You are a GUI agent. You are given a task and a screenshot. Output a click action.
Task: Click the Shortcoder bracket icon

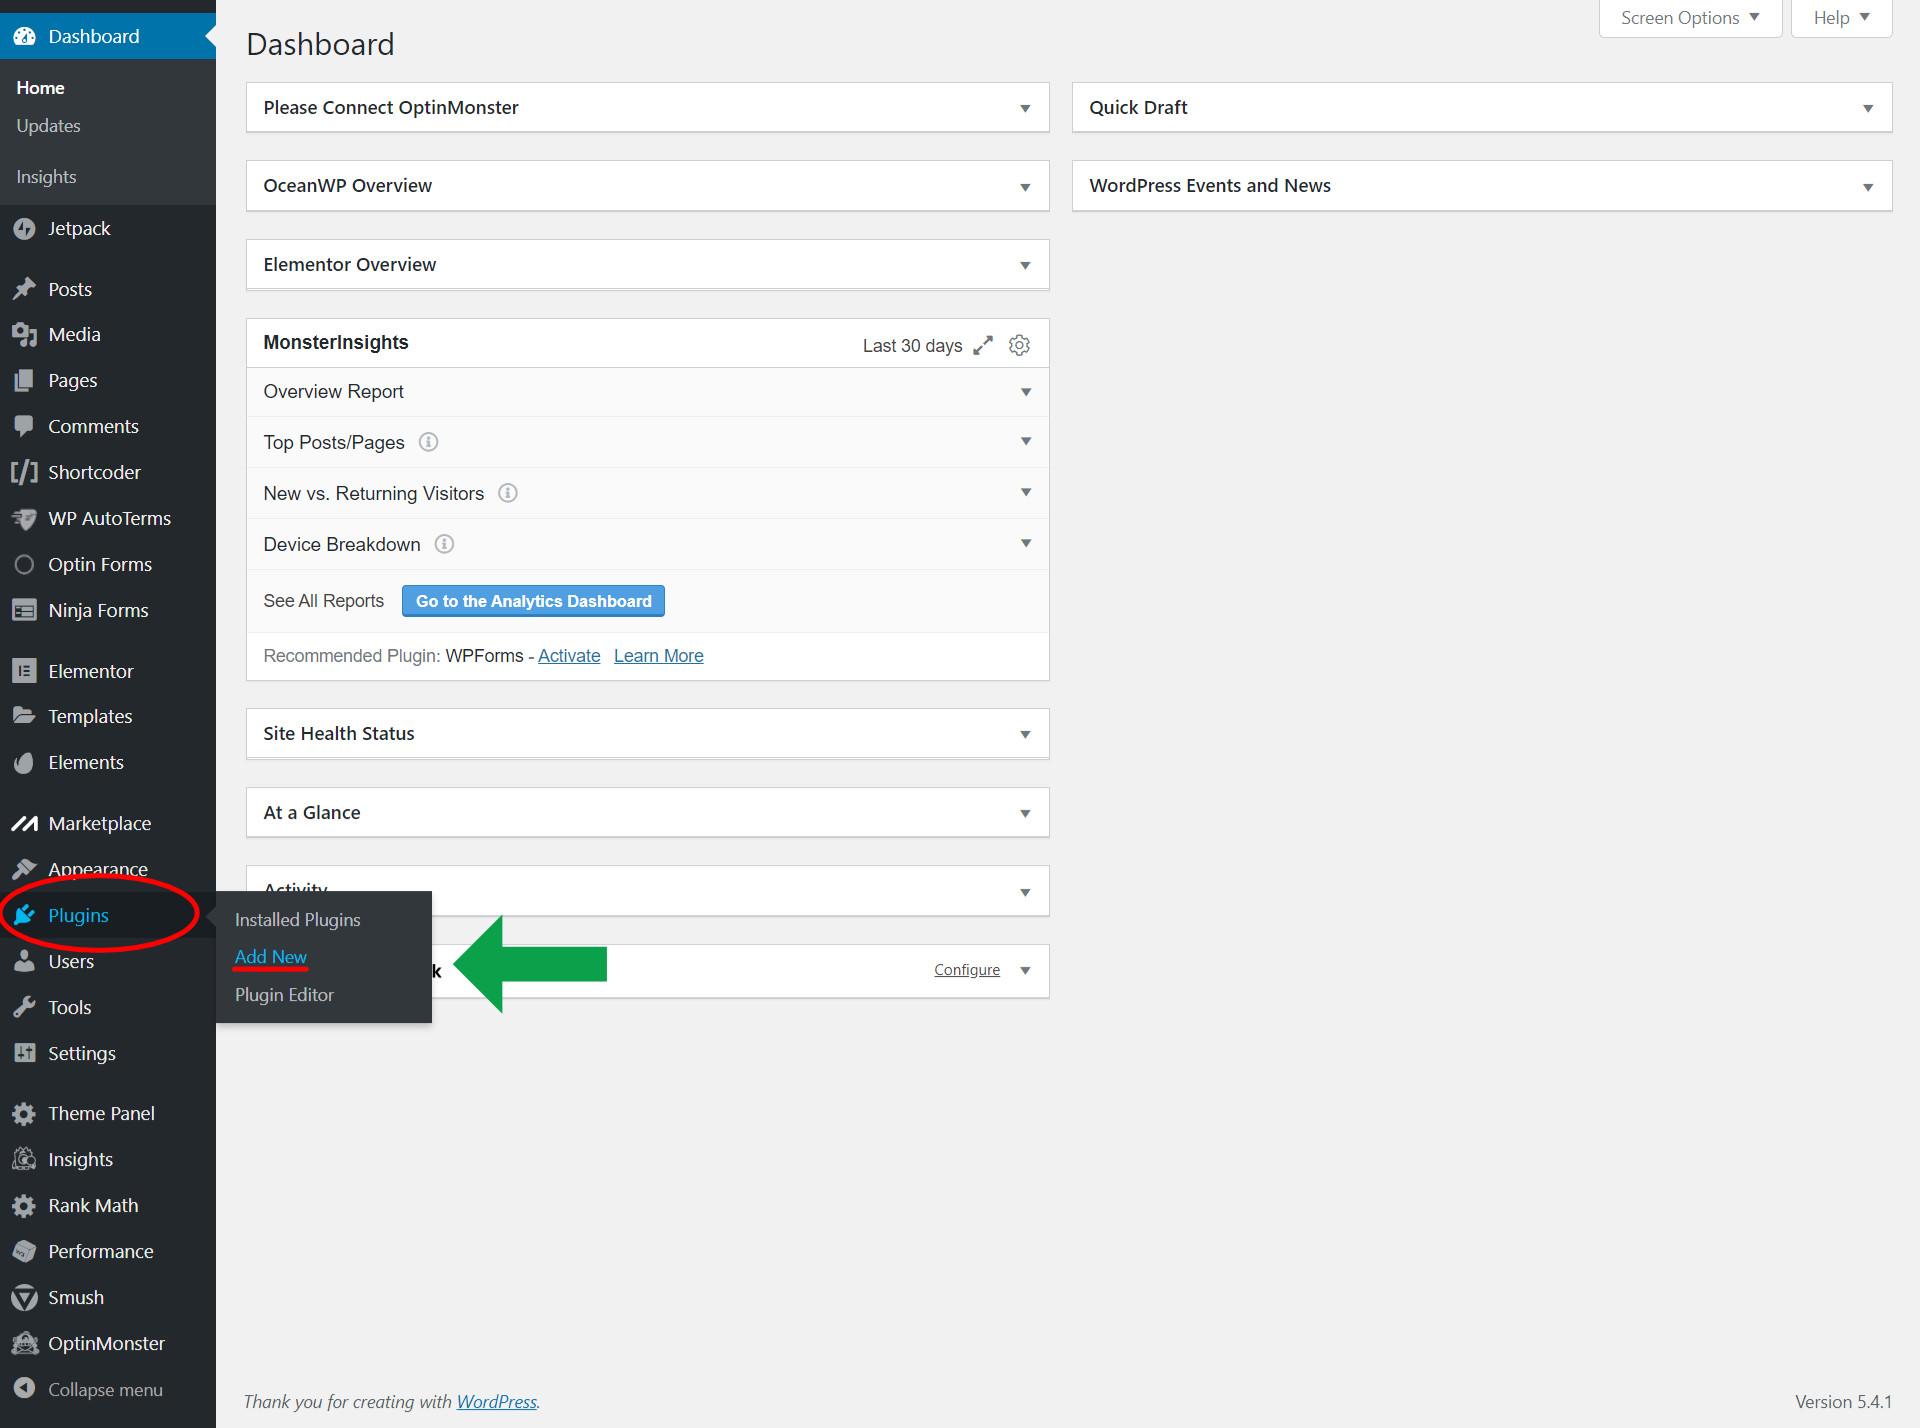click(24, 472)
